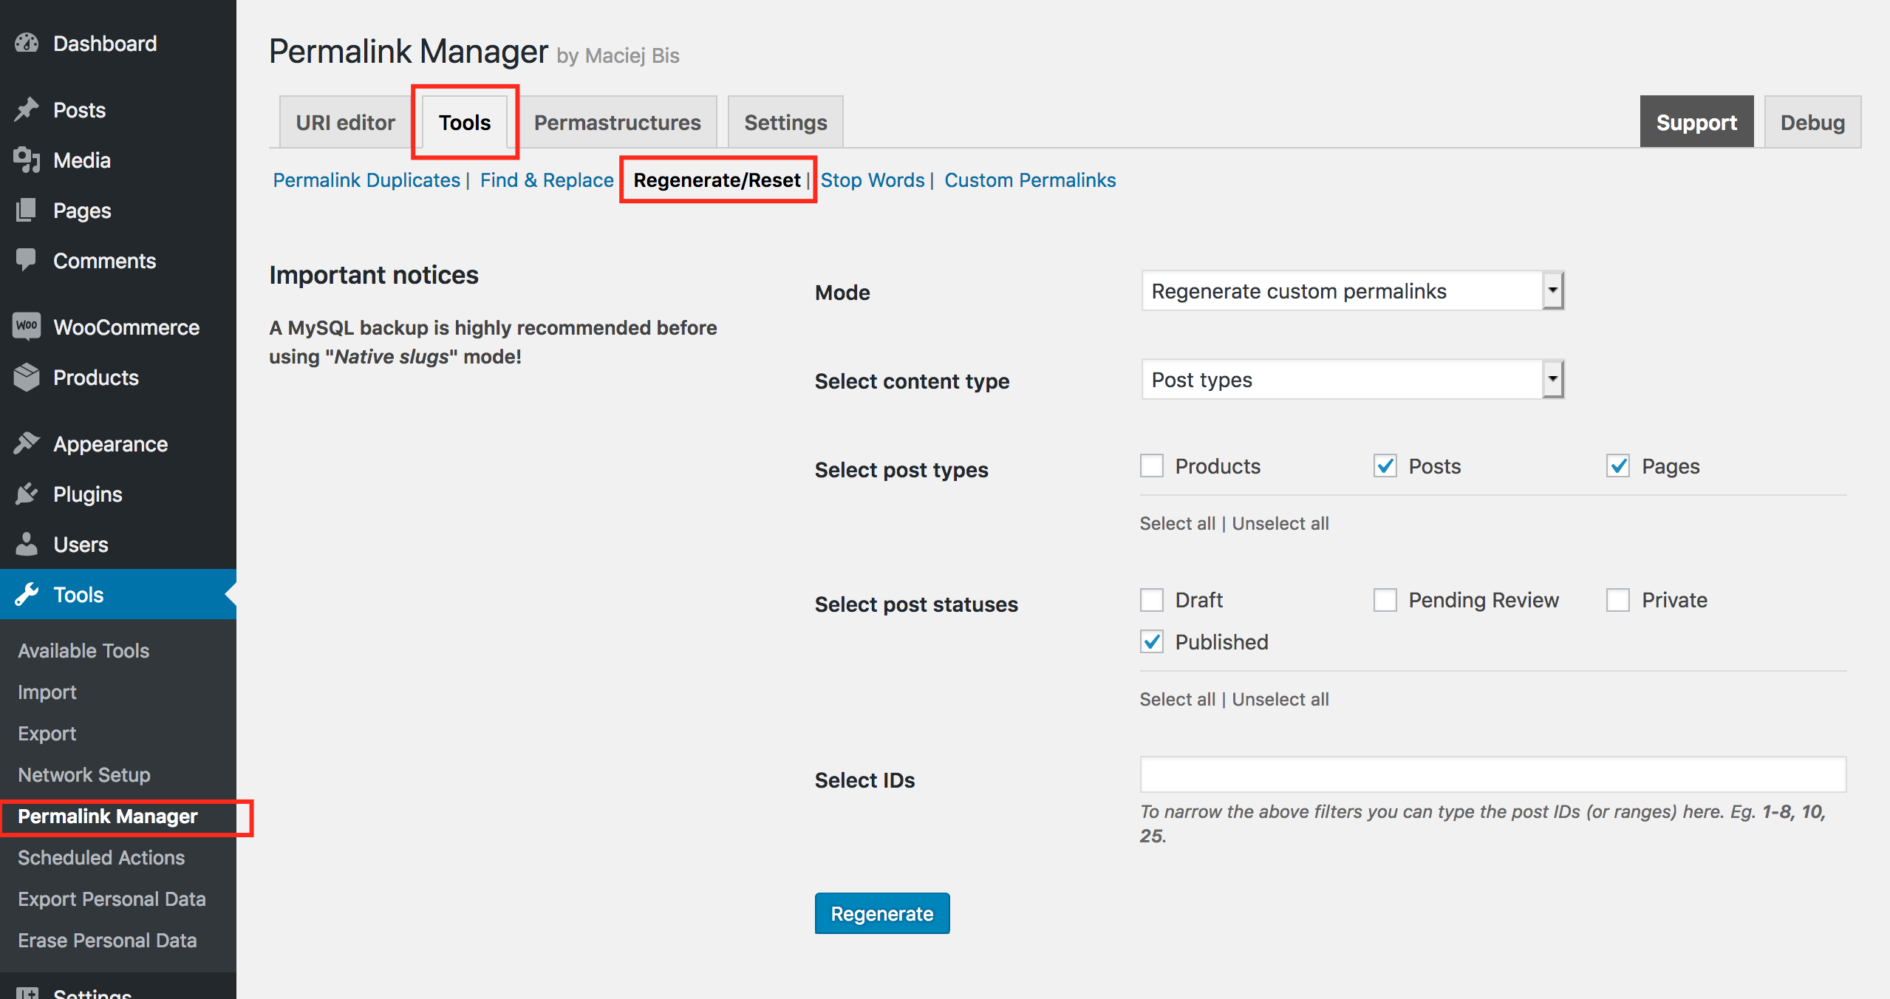Open the Dashboard from the sidebar
This screenshot has width=1890, height=999.
coord(26,43)
